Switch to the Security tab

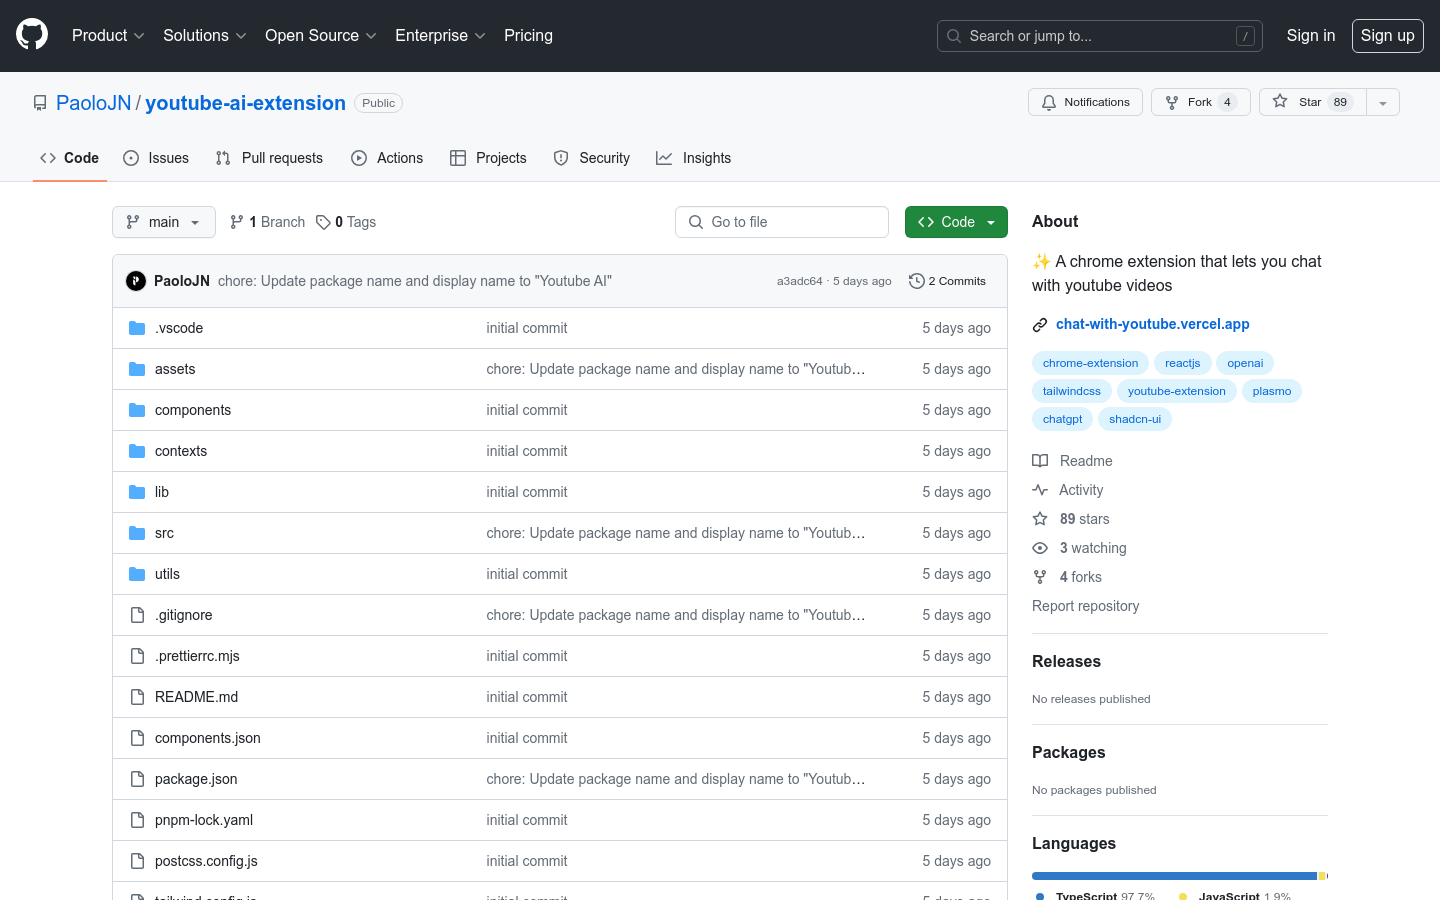592,158
